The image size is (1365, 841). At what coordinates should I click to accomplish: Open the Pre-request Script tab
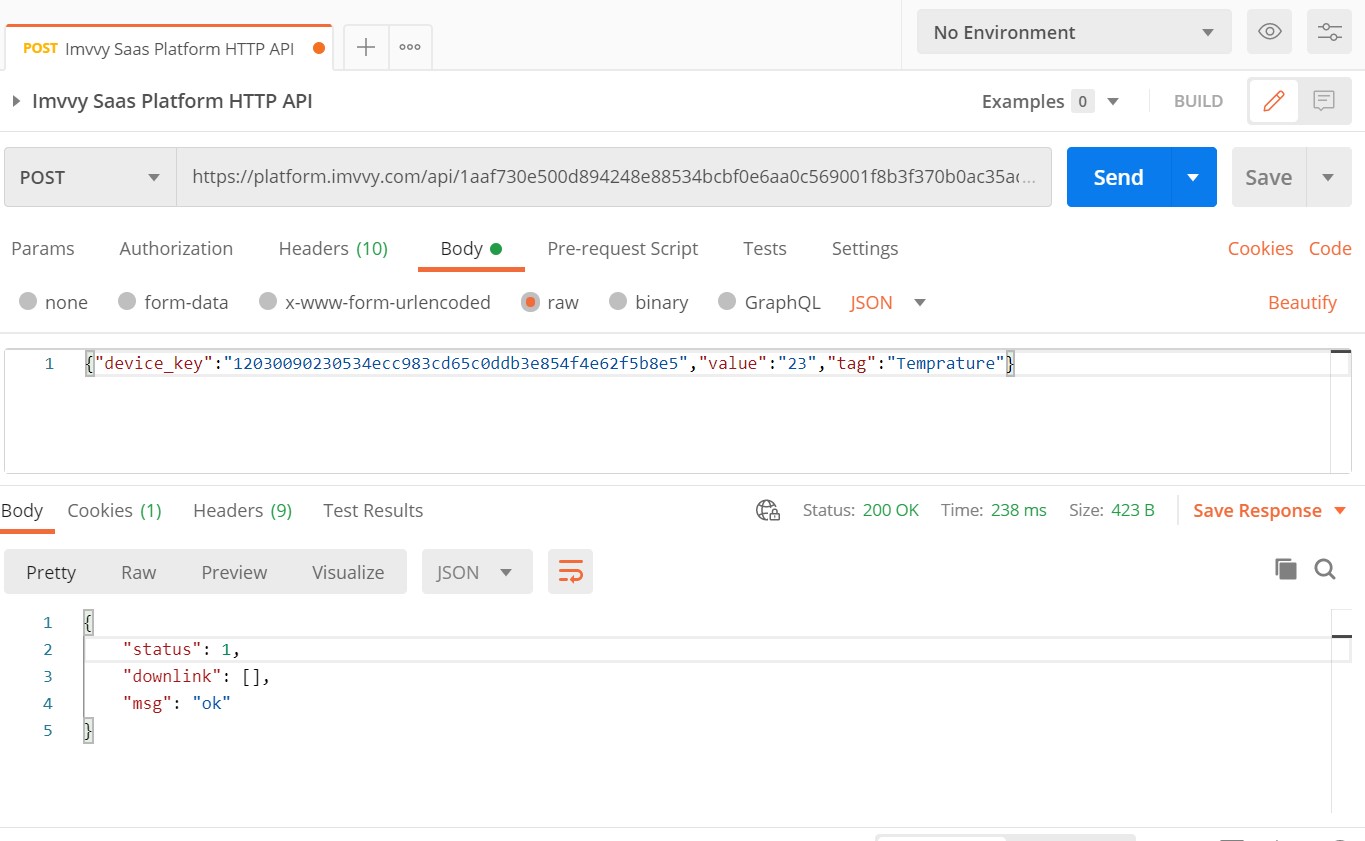[x=622, y=248]
